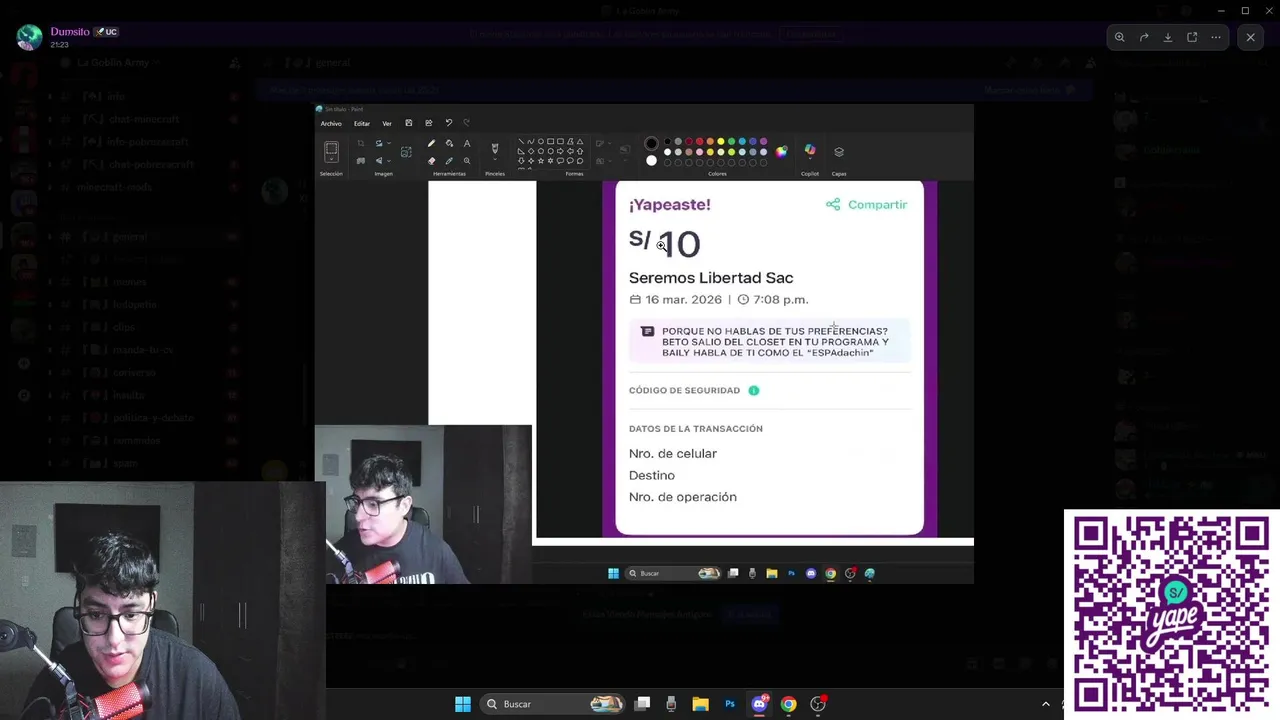Download the image from the viewer
The image size is (1280, 720).
point(1168,37)
